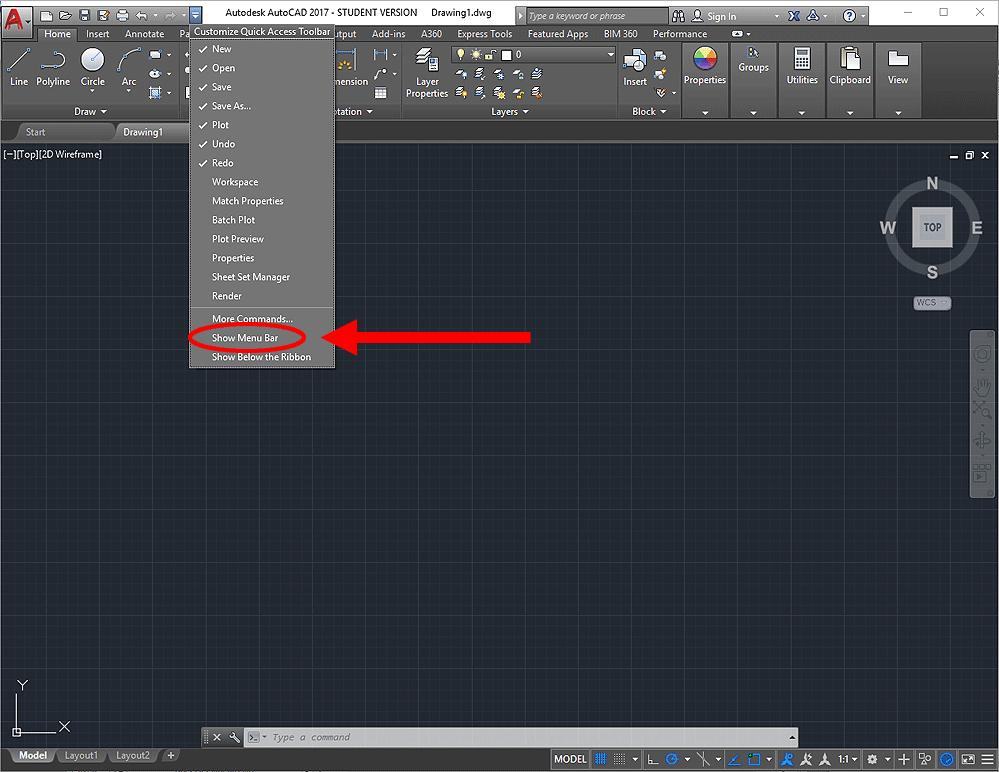Click the Customize Quick Access Toolbar dropdown arrow
Screen dimensions: 999x772
click(x=196, y=15)
